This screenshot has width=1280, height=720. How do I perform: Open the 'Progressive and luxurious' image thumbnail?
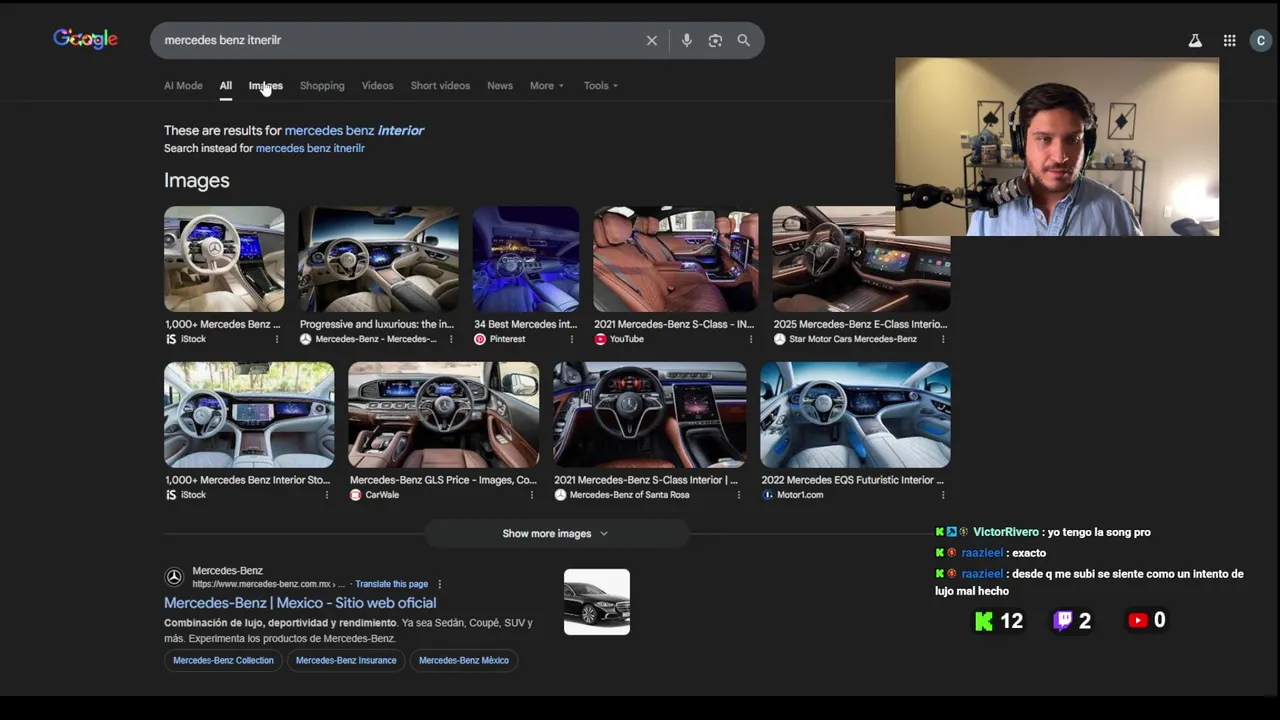point(379,259)
